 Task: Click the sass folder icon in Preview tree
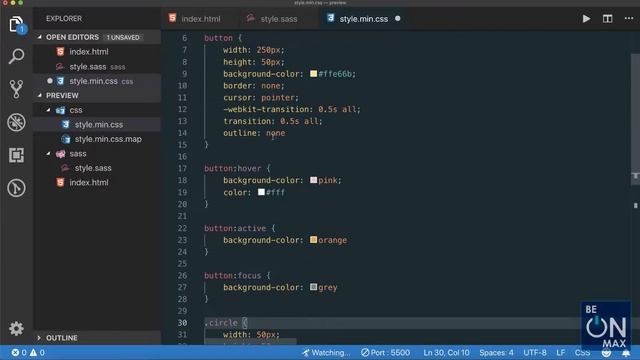tap(60, 153)
